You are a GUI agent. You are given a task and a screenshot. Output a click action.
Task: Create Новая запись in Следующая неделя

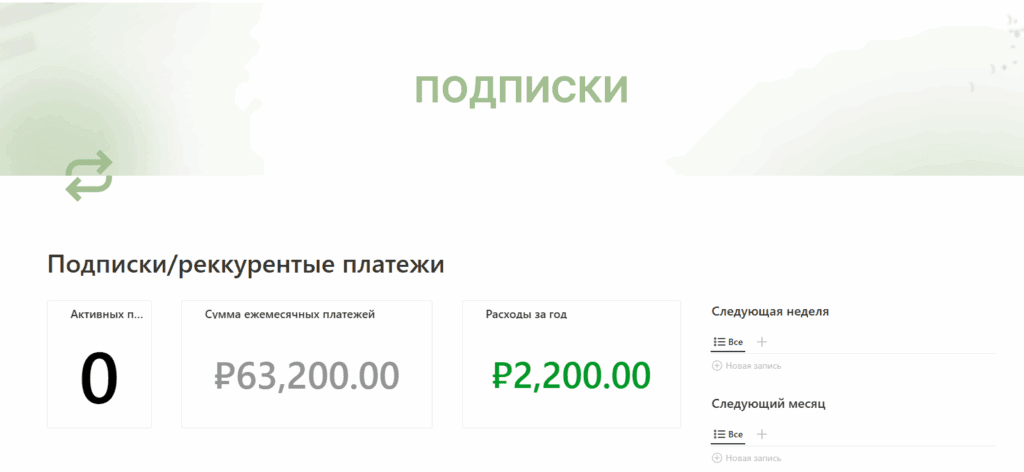pos(753,366)
